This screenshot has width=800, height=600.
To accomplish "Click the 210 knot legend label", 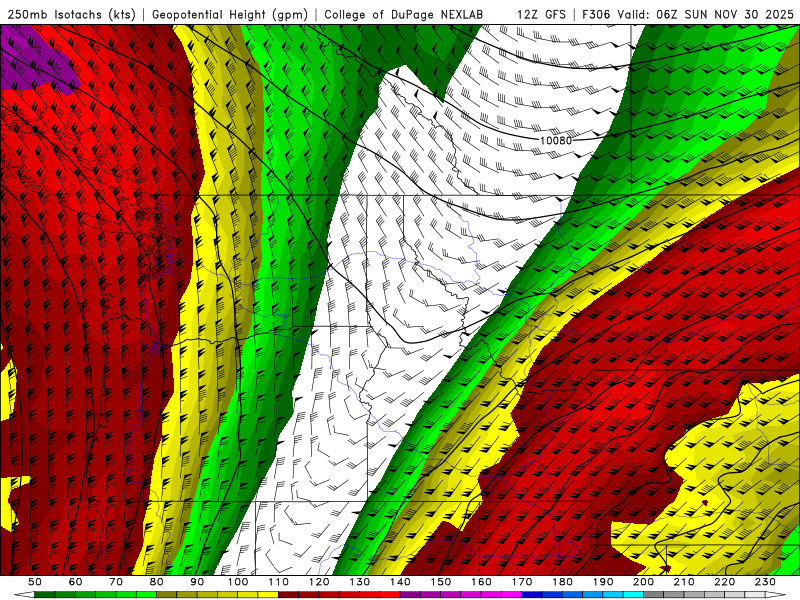I will (684, 582).
